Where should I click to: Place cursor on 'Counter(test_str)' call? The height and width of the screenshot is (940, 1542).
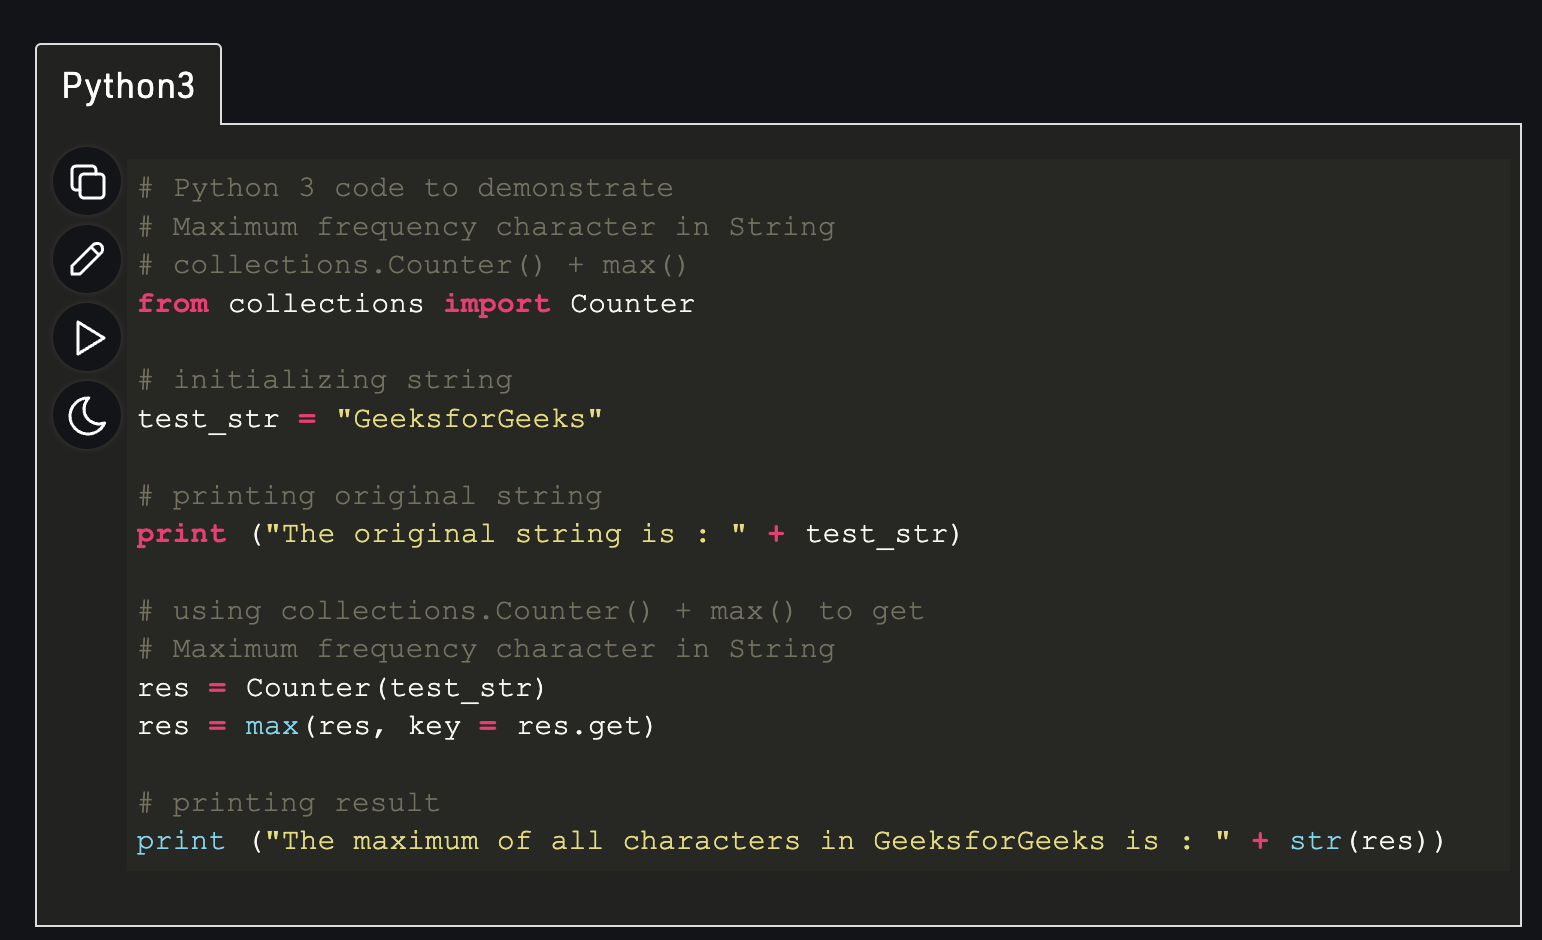click(395, 688)
